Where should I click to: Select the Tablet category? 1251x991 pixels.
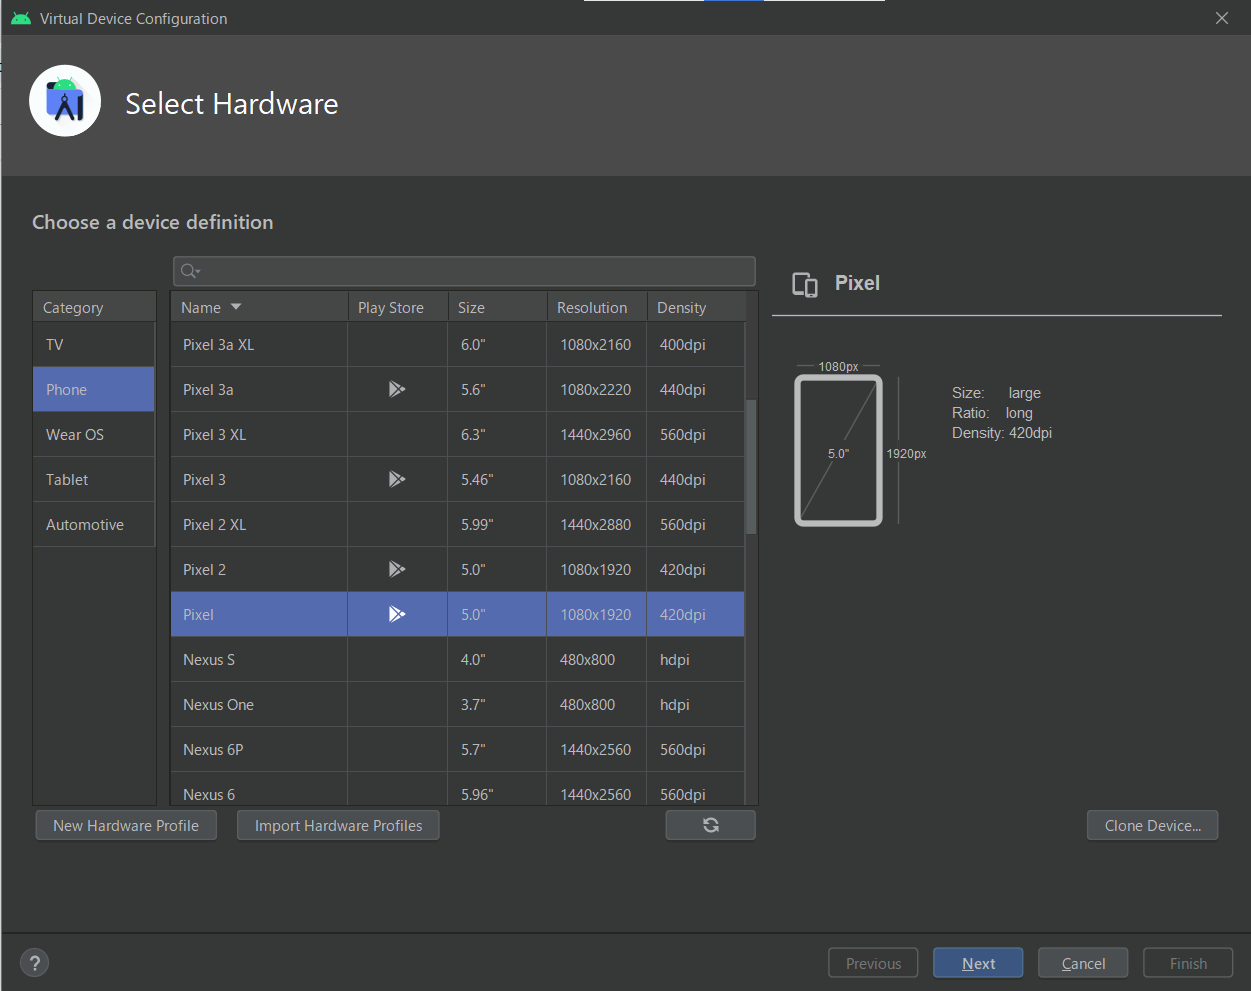coord(67,480)
